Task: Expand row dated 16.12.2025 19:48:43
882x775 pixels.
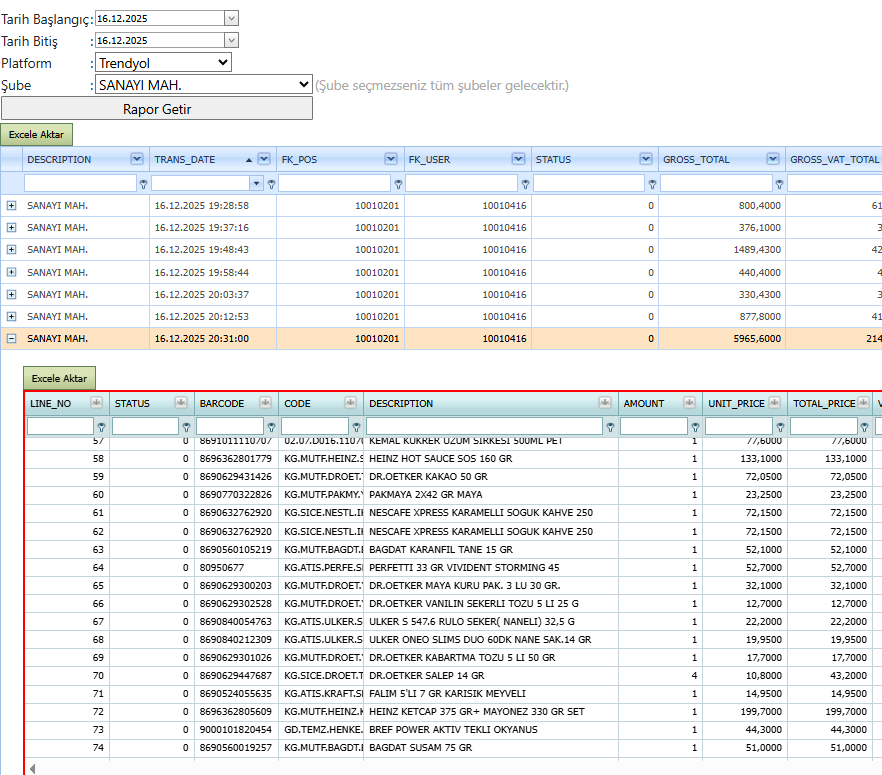Action: tap(11, 250)
